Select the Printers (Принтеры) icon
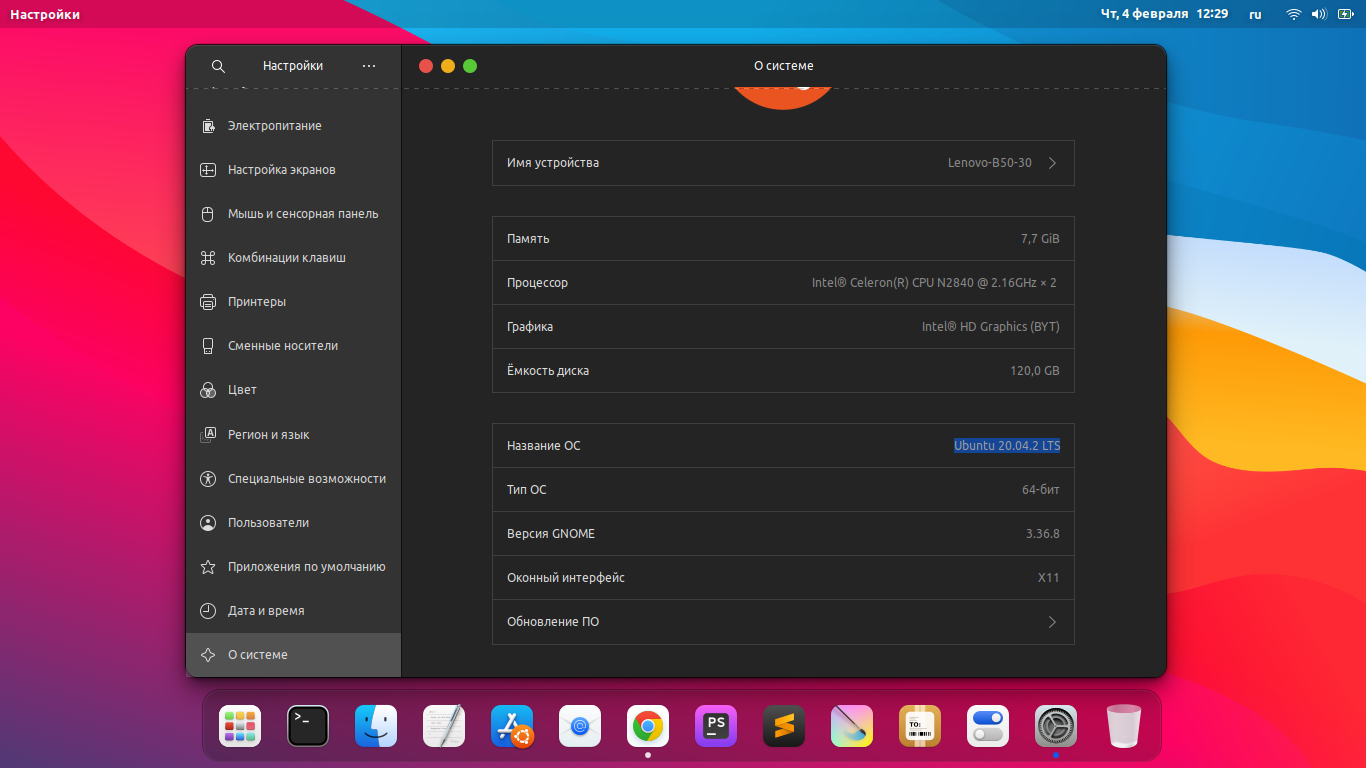Viewport: 1366px width, 768px height. (x=208, y=302)
